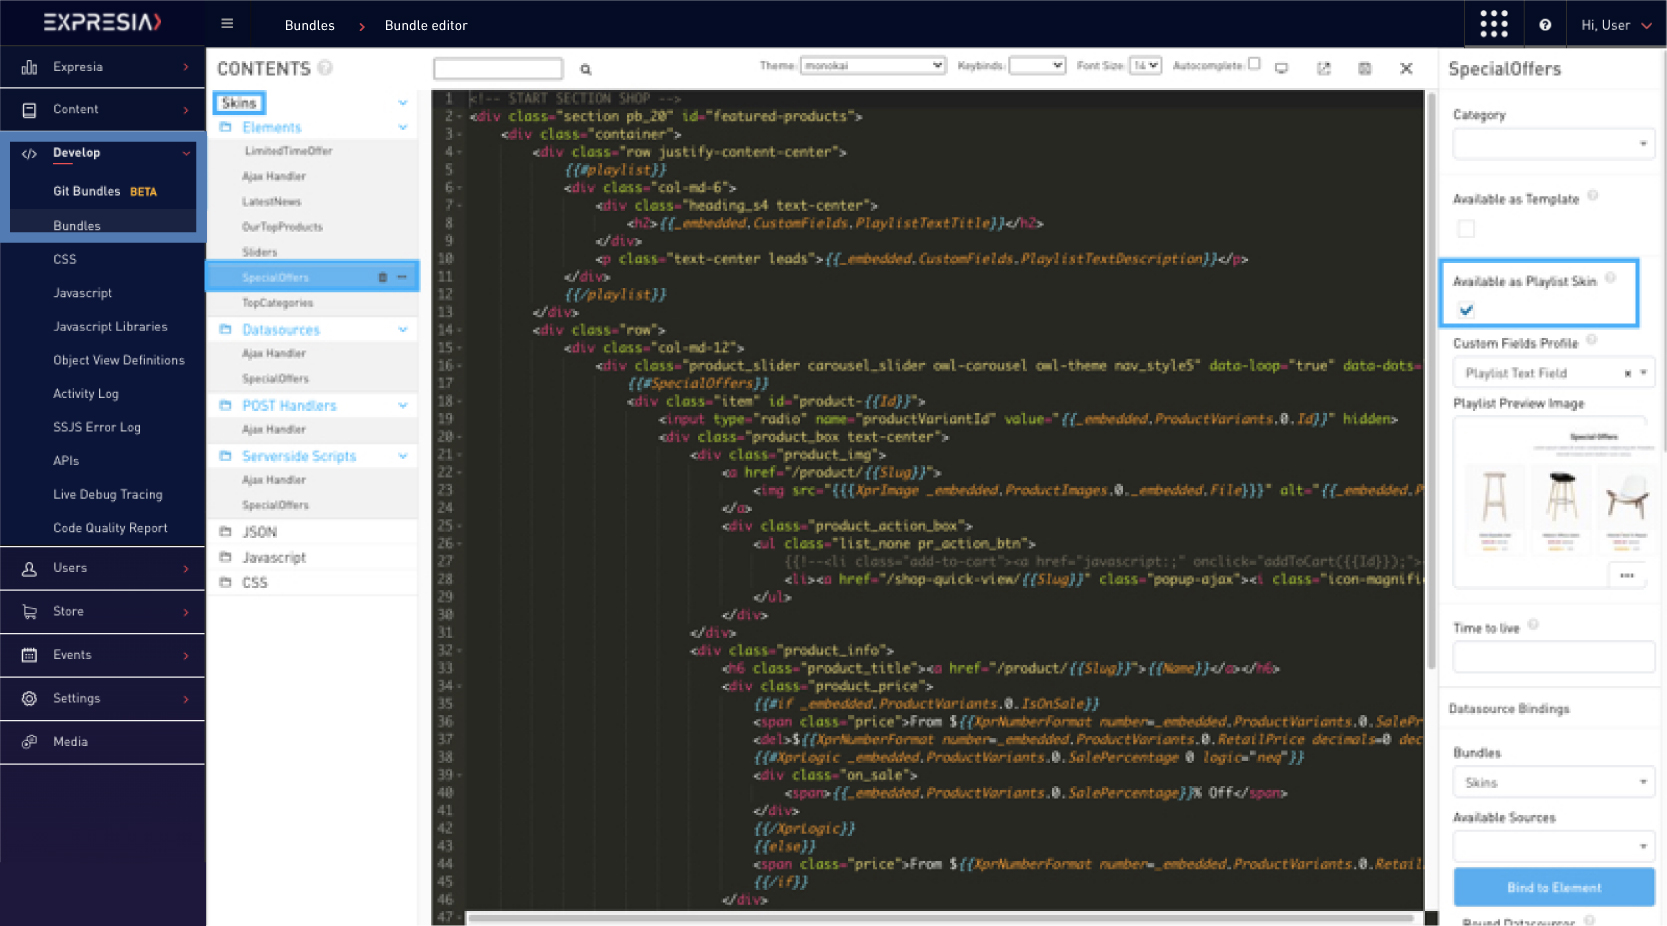Viewport: 1667px width, 926px height.
Task: Click the Bind to Element button
Action: pos(1553,887)
